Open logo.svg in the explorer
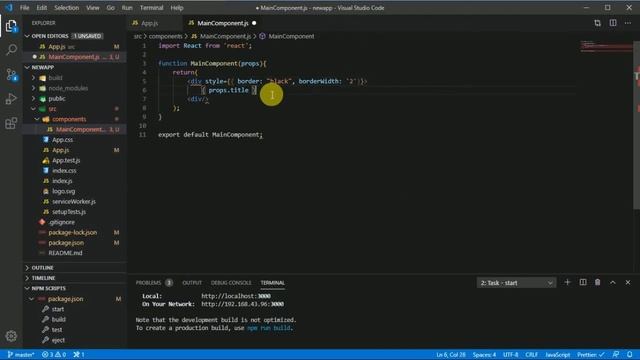This screenshot has width=640, height=360. point(63,191)
